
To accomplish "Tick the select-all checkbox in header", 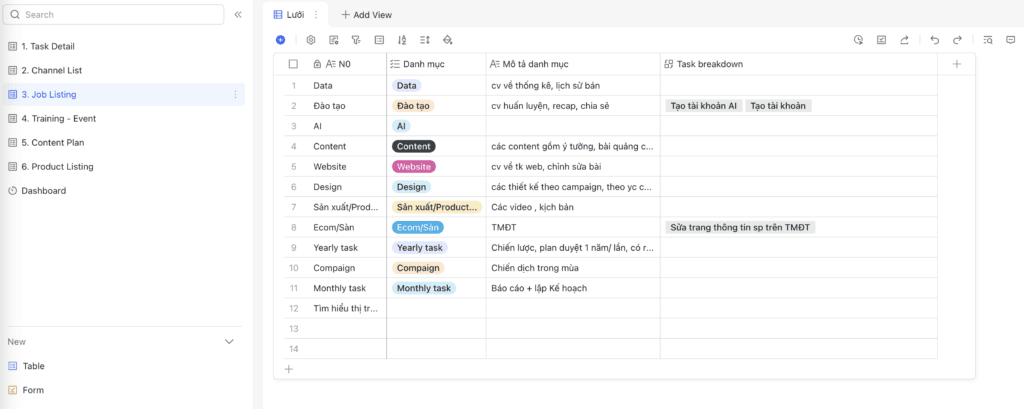I will [293, 64].
